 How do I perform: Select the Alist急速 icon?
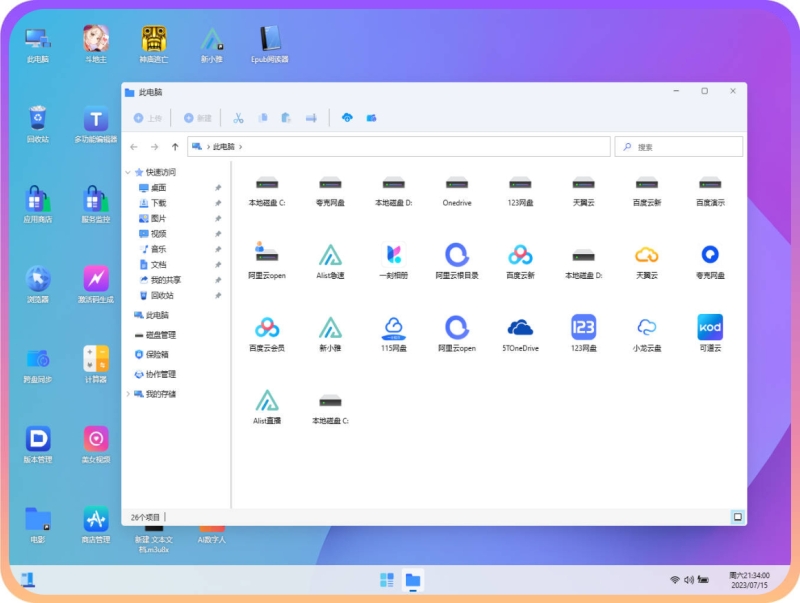pyautogui.click(x=330, y=261)
